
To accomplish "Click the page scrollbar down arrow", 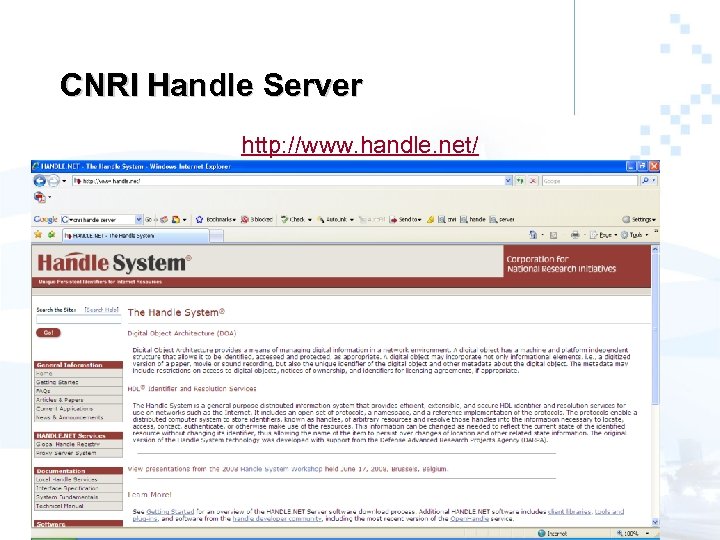I will [655, 522].
